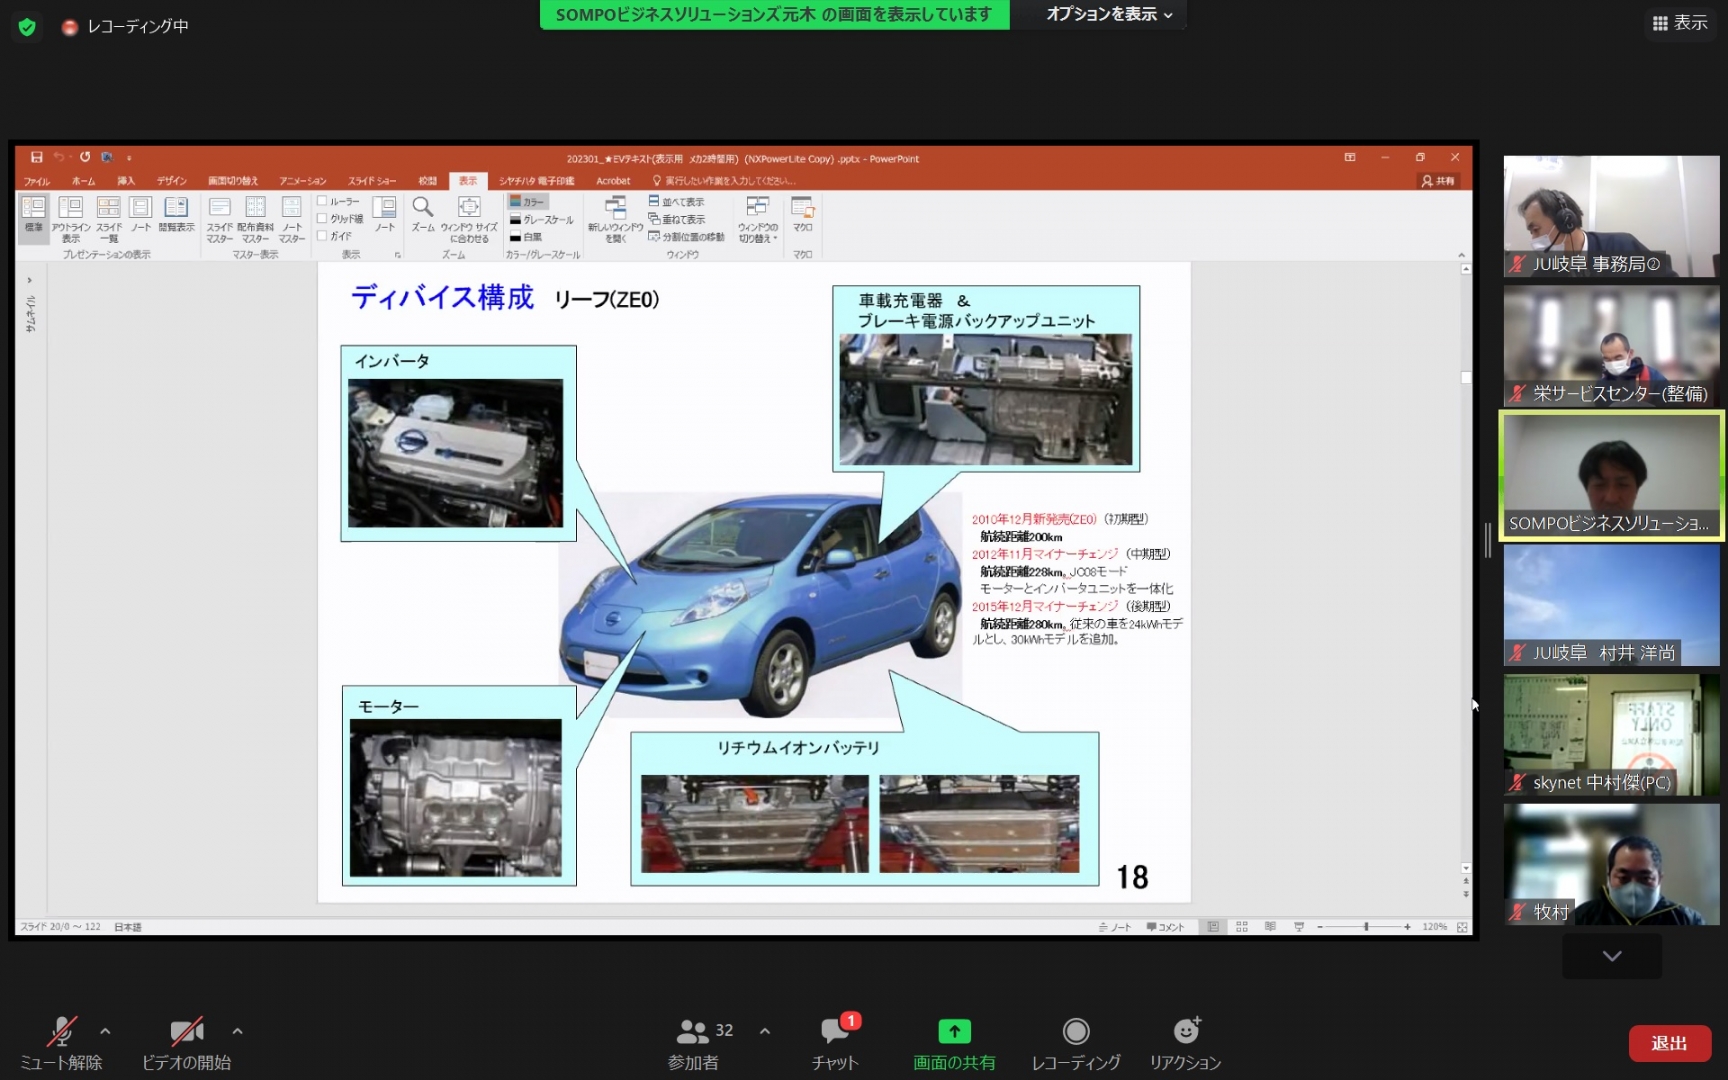Click the Zoom (ズーム) magnifier icon

423,214
